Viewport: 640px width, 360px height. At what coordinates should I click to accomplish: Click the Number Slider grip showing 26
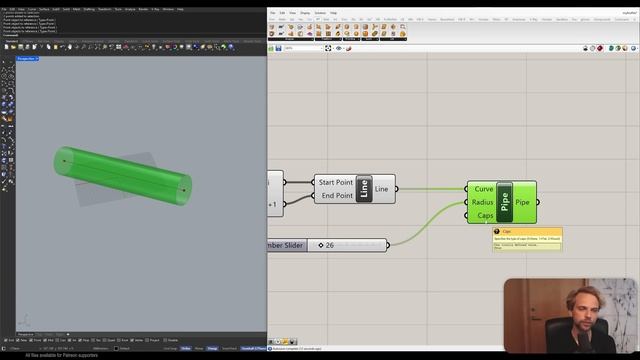321,245
